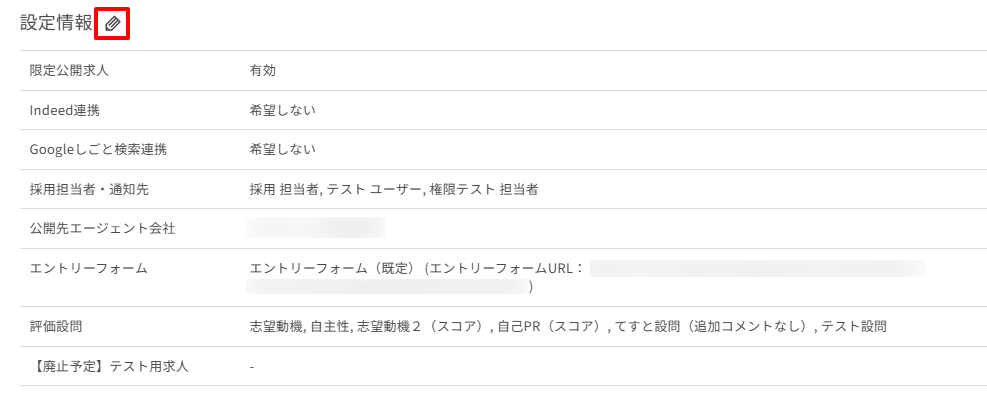Select the Indeed連携 row label
The width and height of the screenshot is (987, 402).
pos(64,110)
